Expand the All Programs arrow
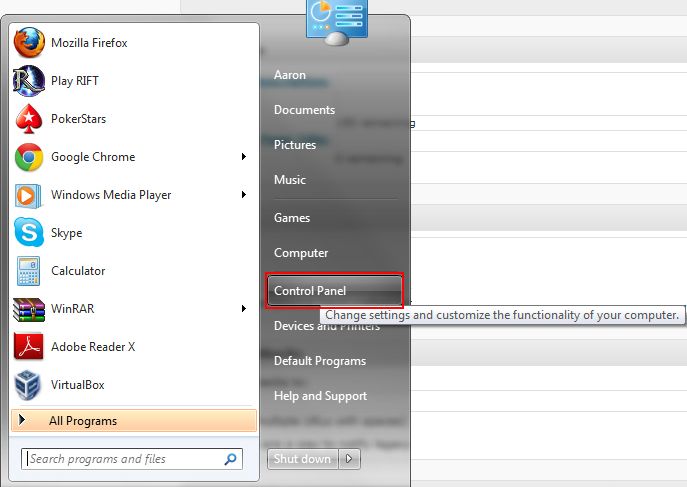 pos(21,420)
